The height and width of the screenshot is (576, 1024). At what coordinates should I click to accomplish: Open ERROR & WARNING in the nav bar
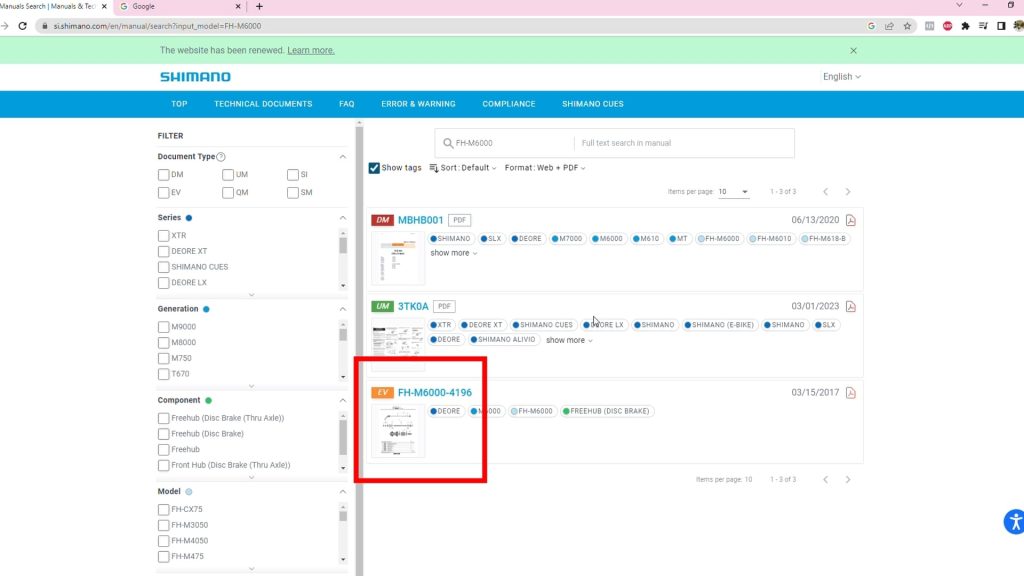[419, 104]
